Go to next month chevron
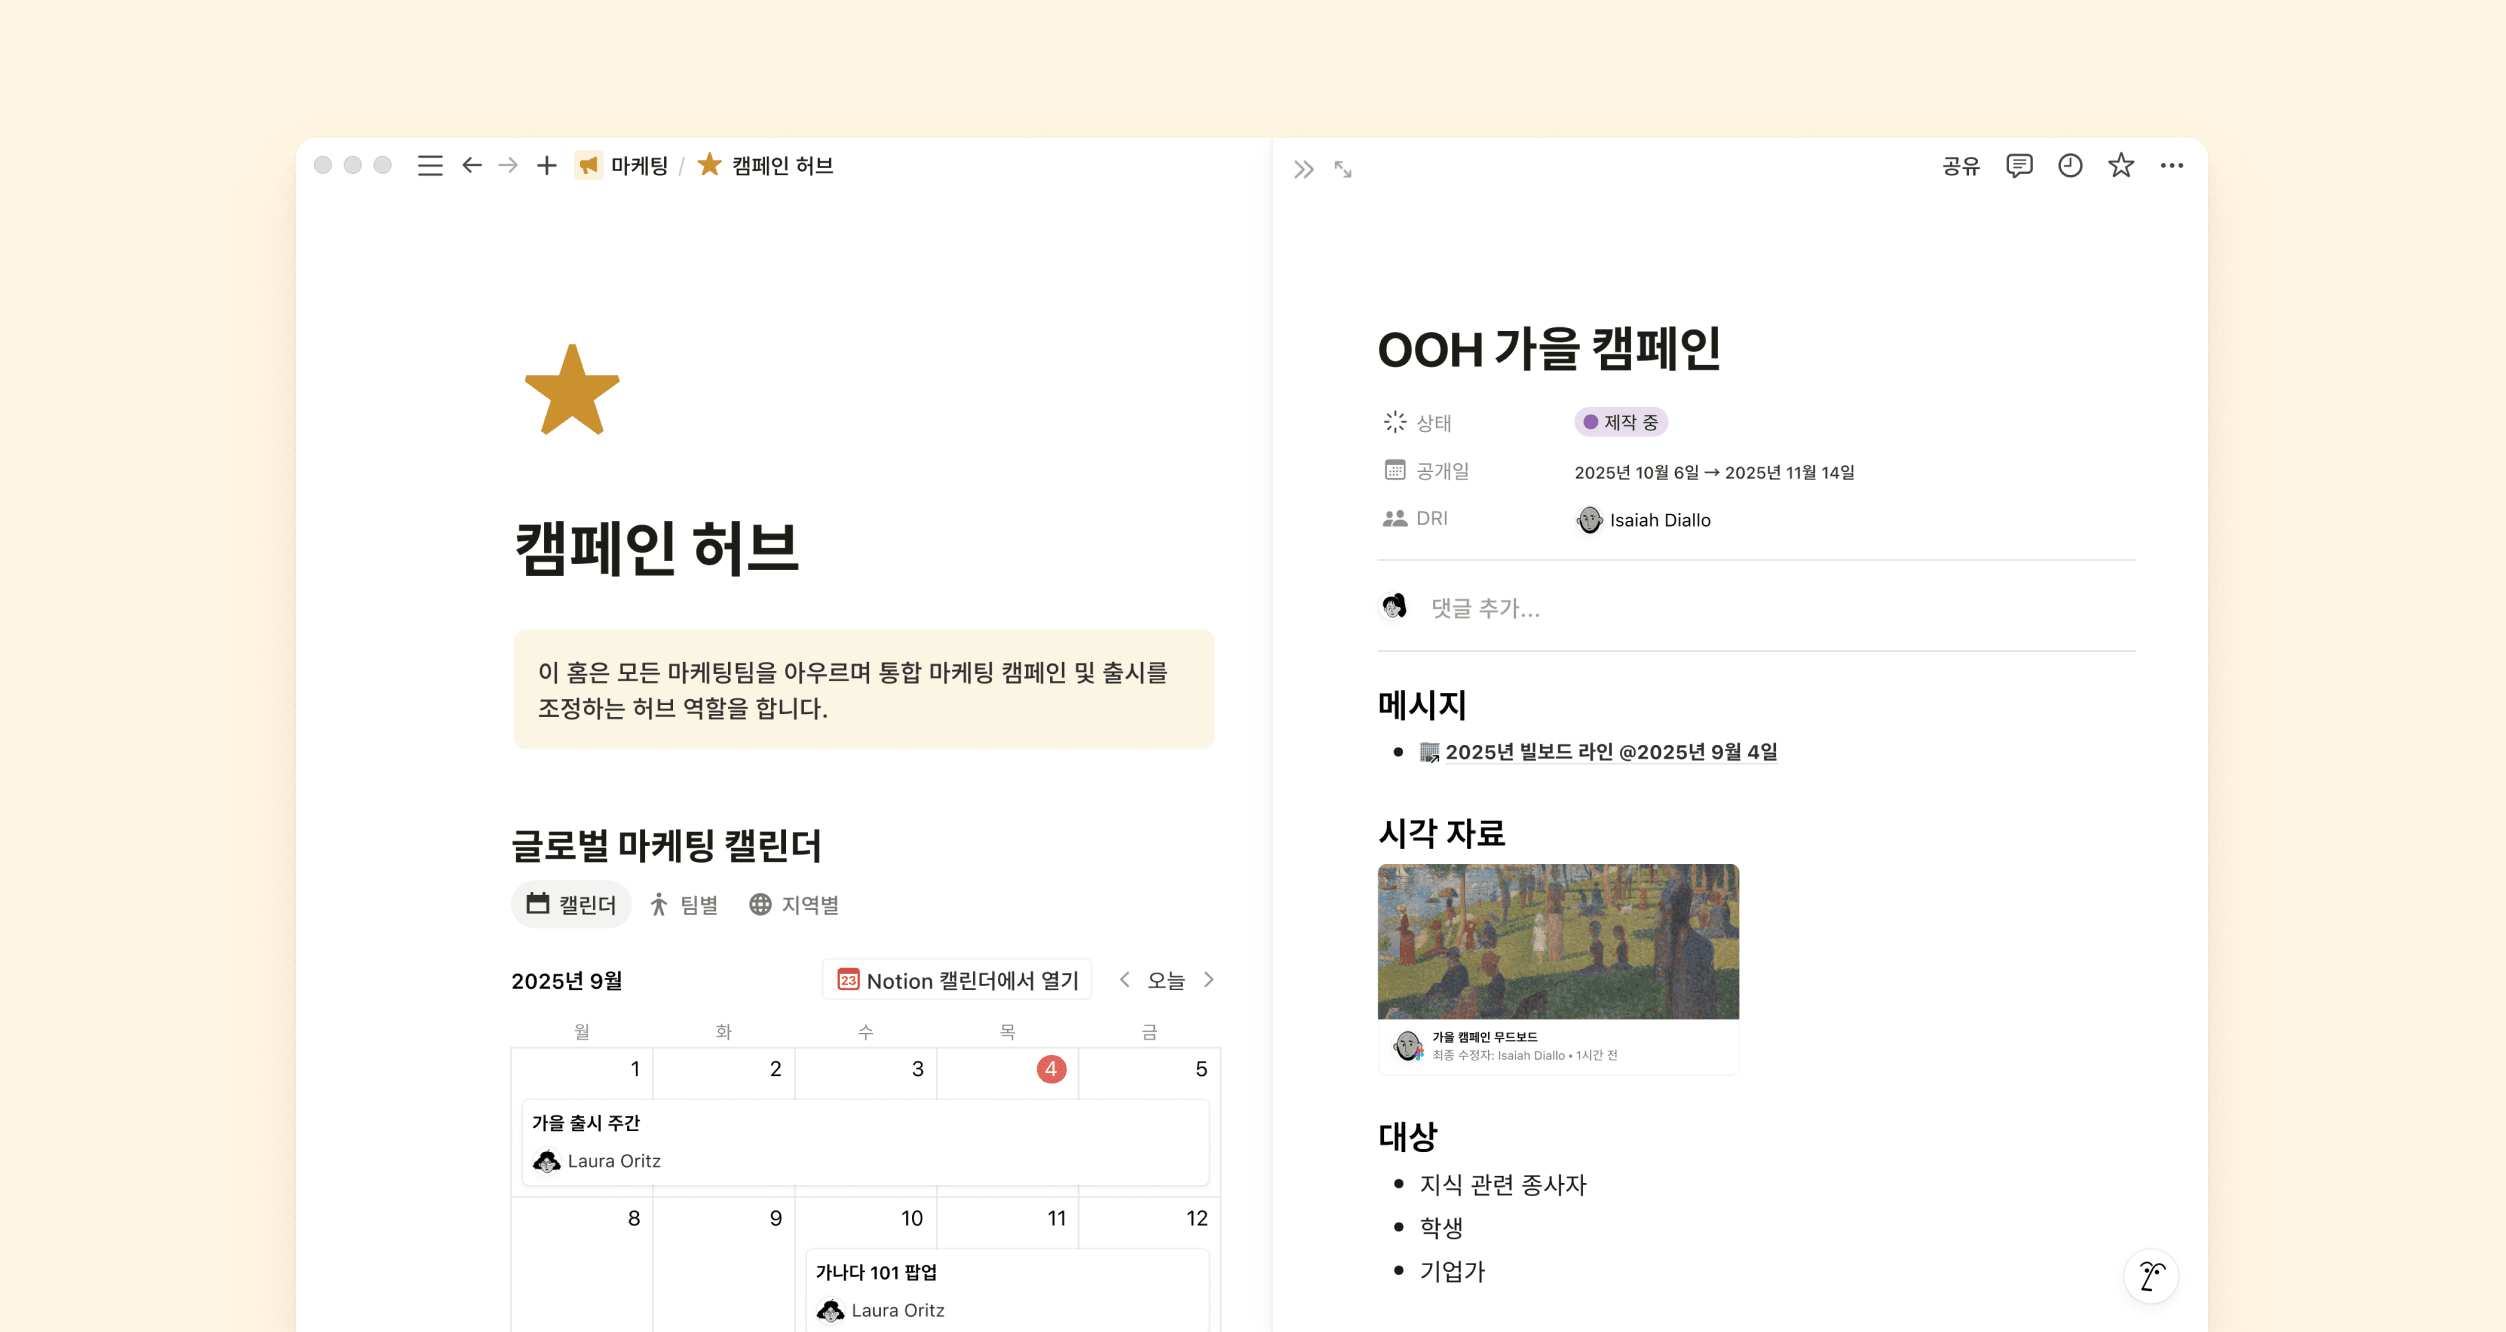 [1209, 980]
